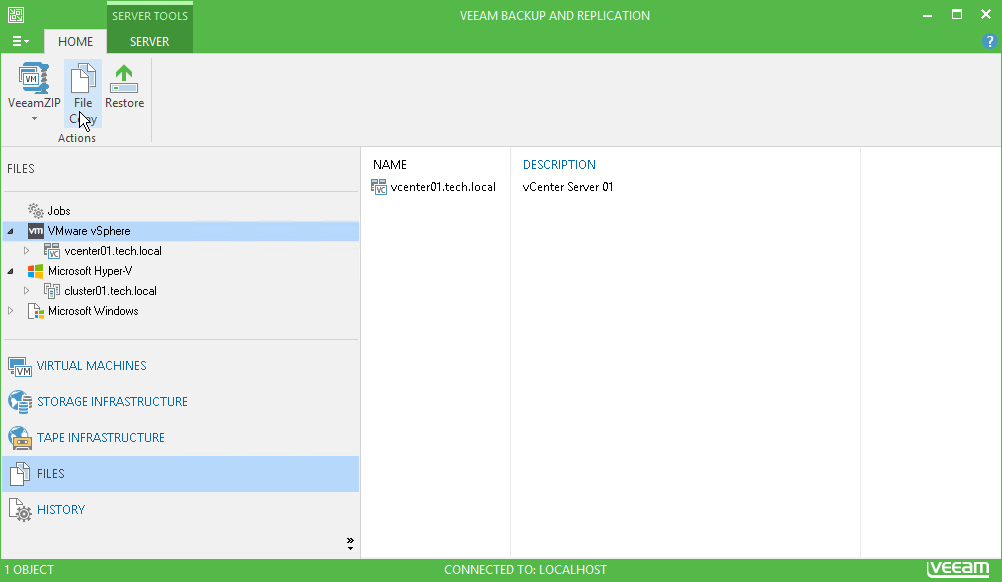1002x582 pixels.
Task: Collapse the Microsoft Hyper-V node
Action: pos(10,271)
